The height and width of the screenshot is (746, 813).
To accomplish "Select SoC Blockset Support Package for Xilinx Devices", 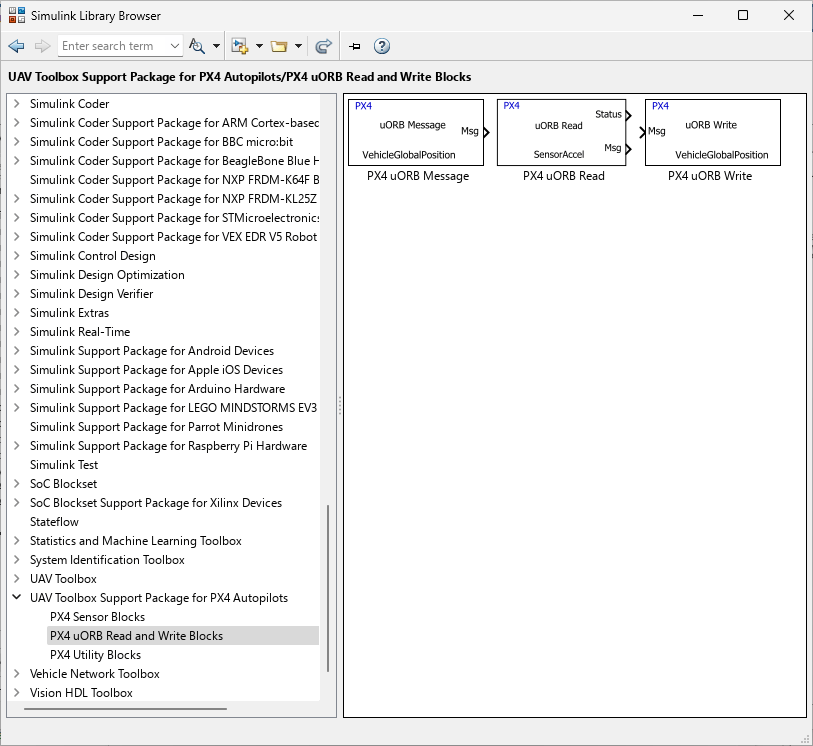I will [156, 503].
